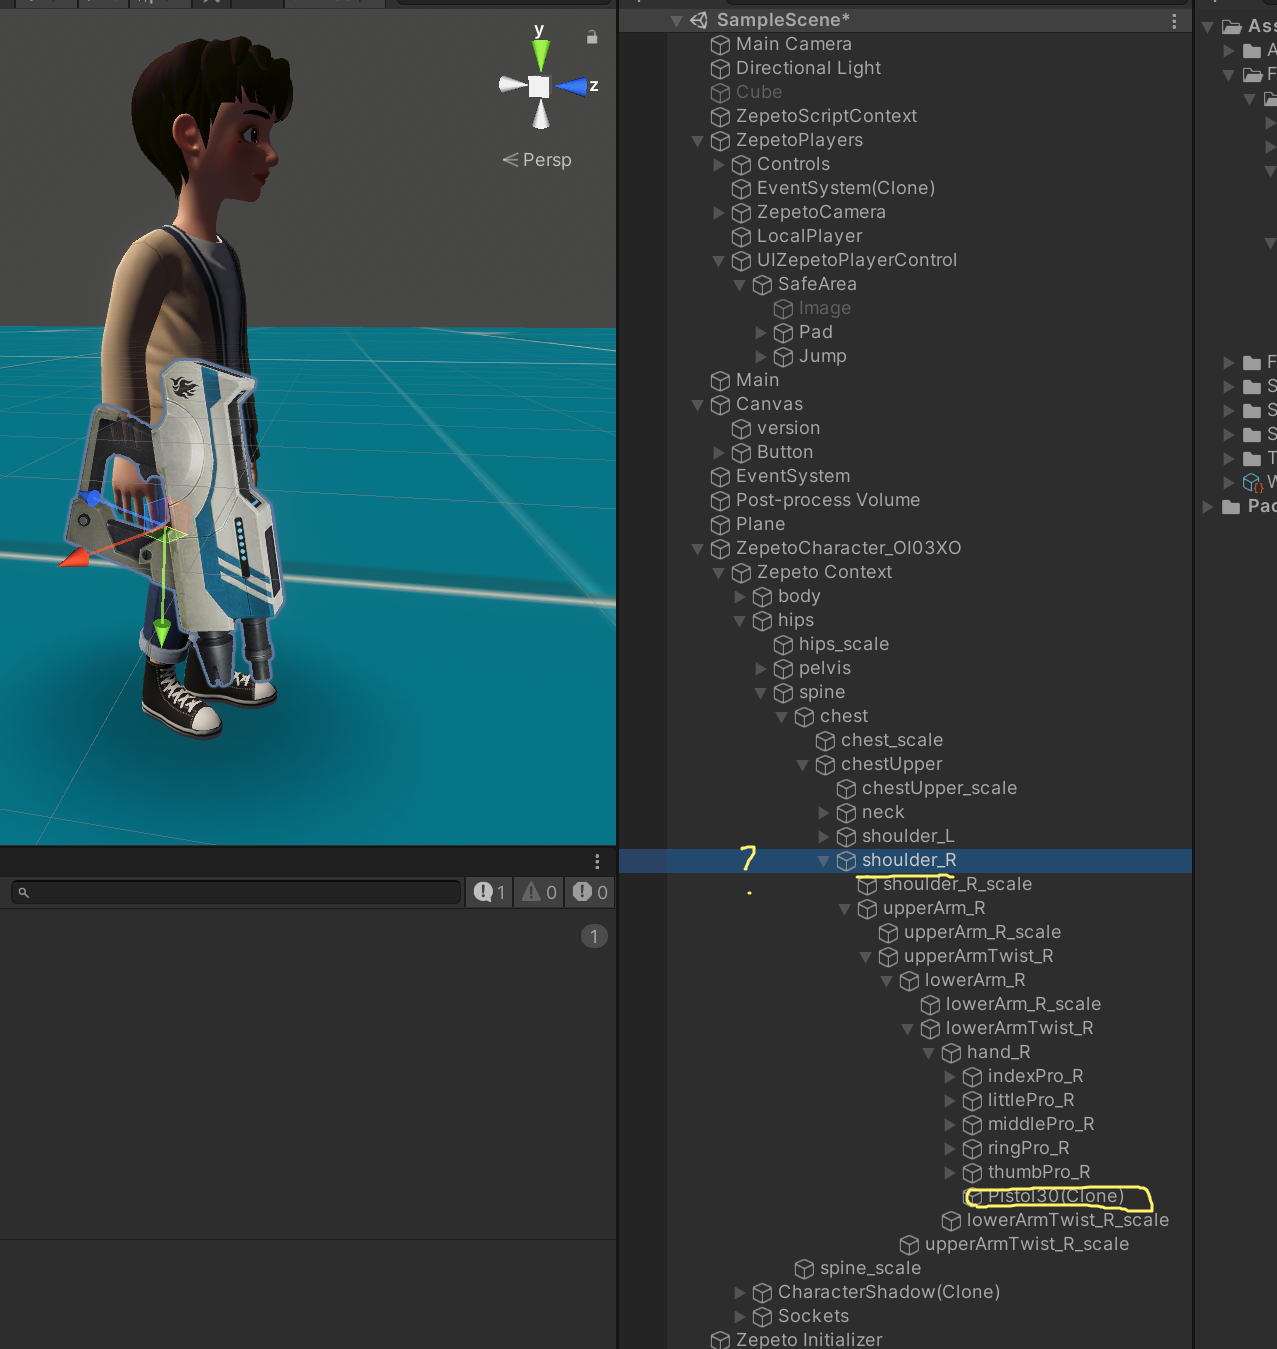
Task: Expand Controls under ZepetoPlayers
Action: (718, 164)
